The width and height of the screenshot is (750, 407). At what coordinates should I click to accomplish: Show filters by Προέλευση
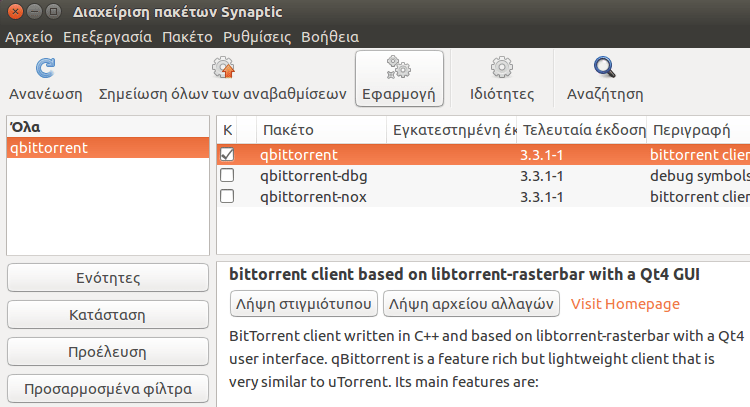[108, 352]
